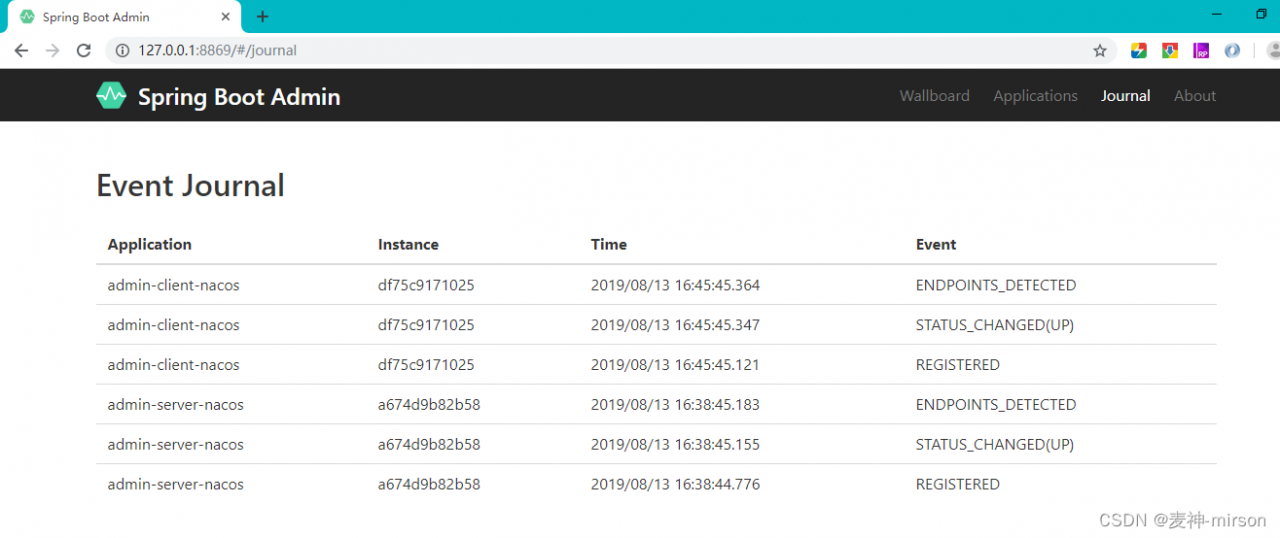The image size is (1280, 538).
Task: Go back with the browser back arrow
Action: pyautogui.click(x=21, y=51)
